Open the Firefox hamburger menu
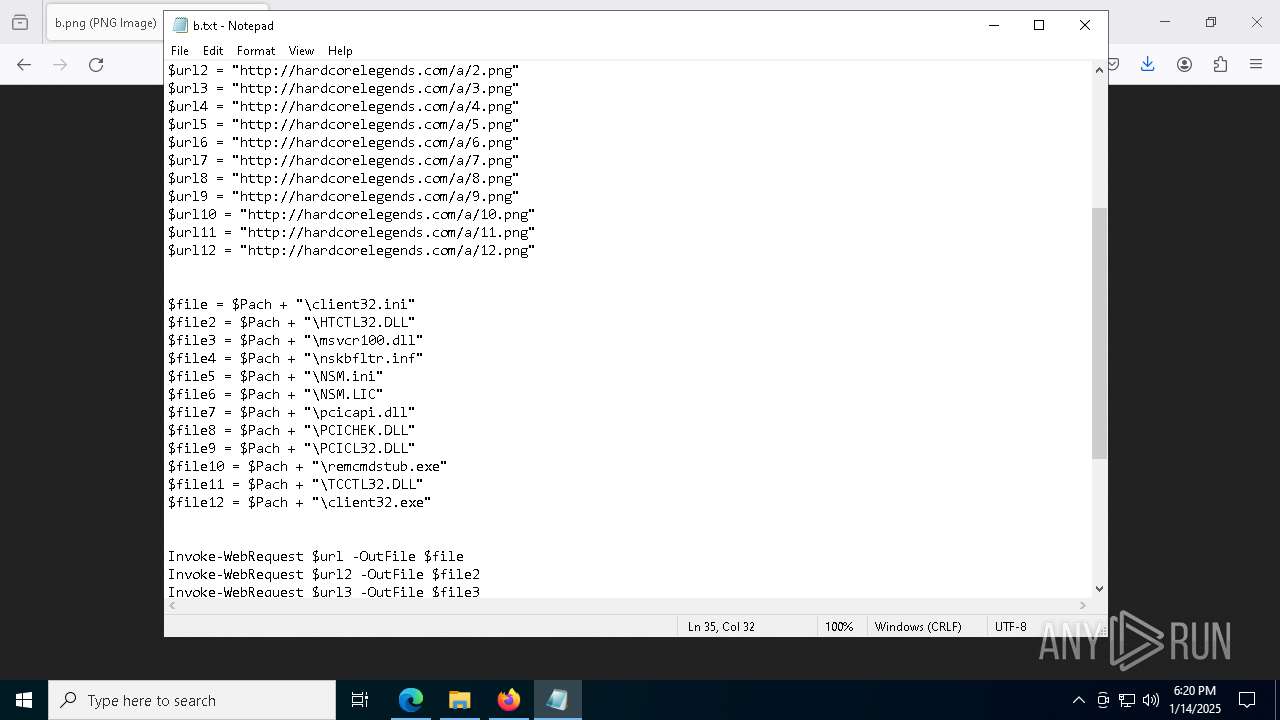The width and height of the screenshot is (1280, 720). point(1256,64)
